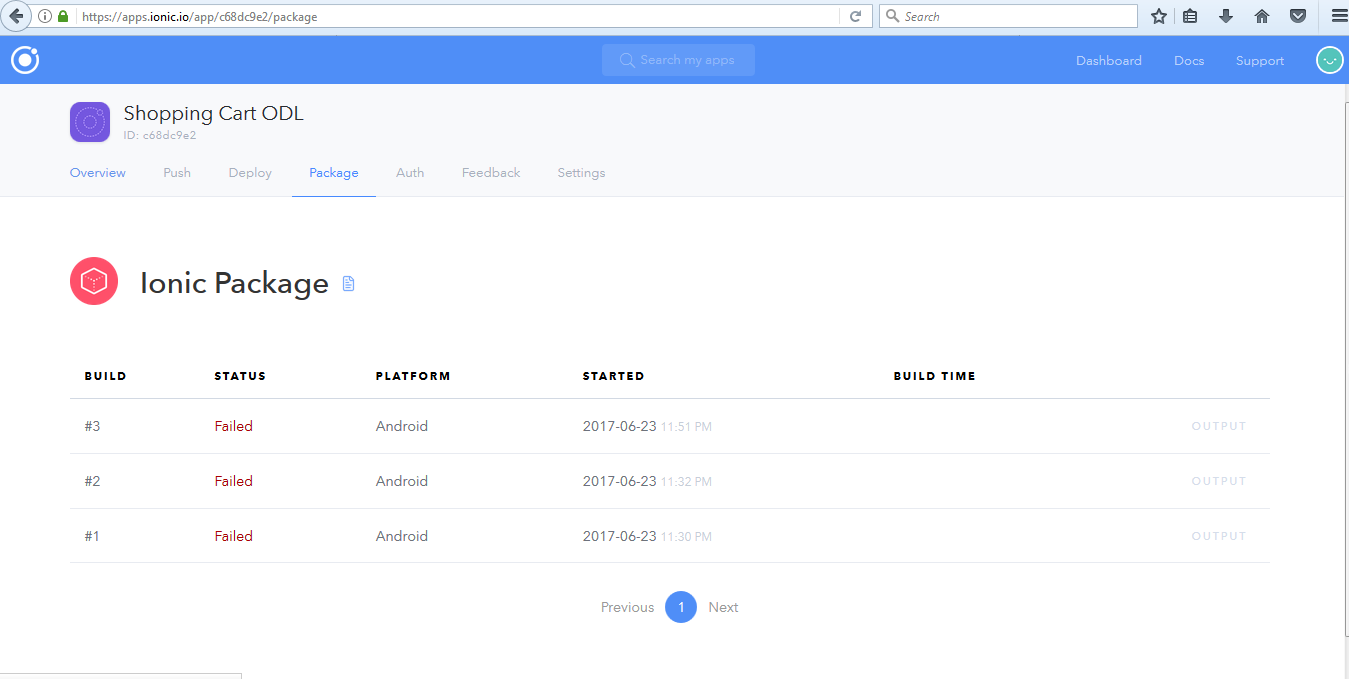Show bookmarks list icon in toolbar
The height and width of the screenshot is (679, 1349).
tap(1190, 16)
